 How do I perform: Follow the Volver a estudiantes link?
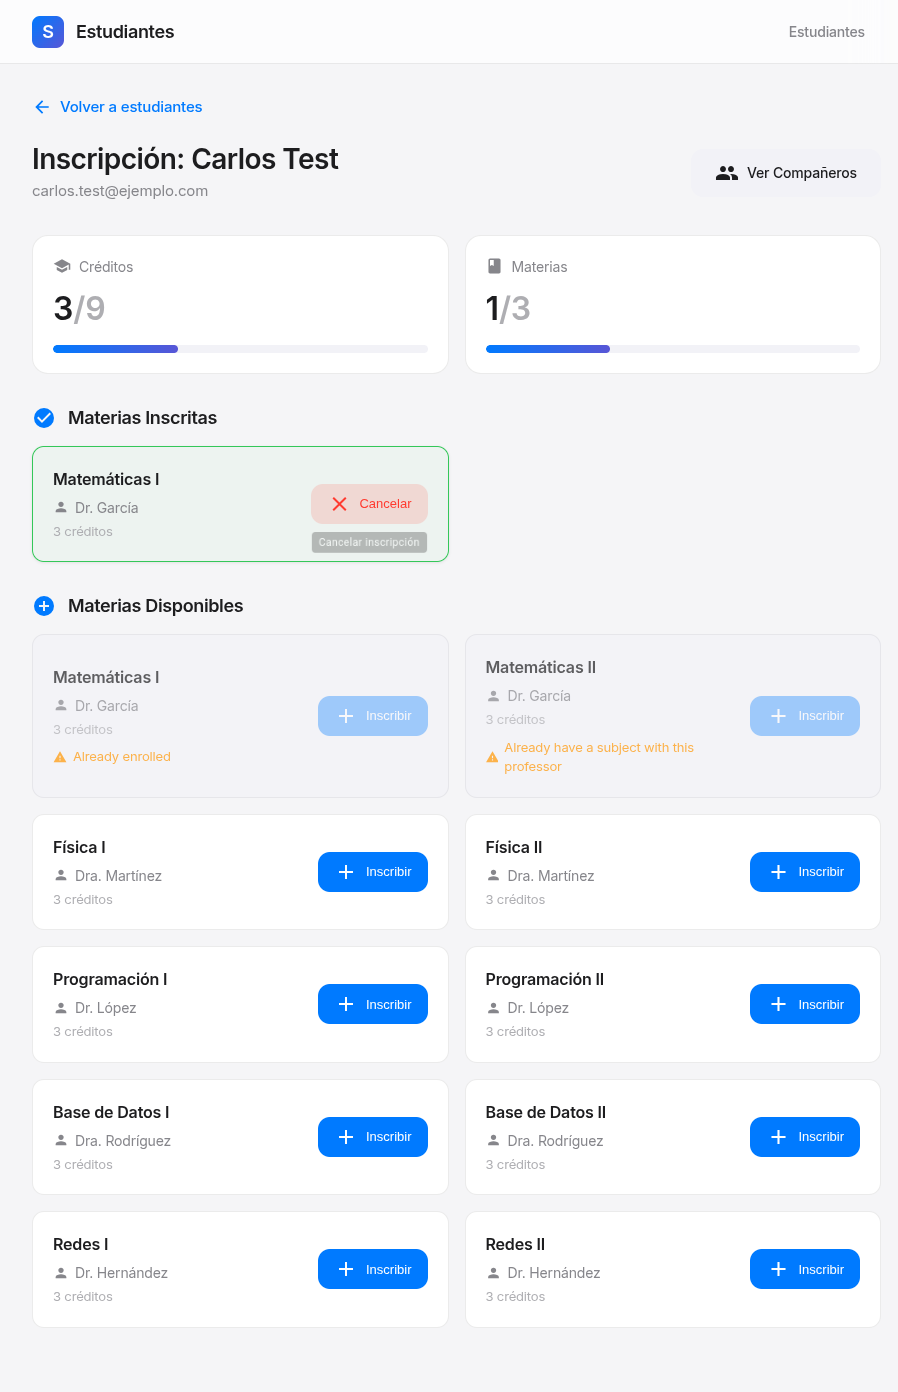click(131, 107)
